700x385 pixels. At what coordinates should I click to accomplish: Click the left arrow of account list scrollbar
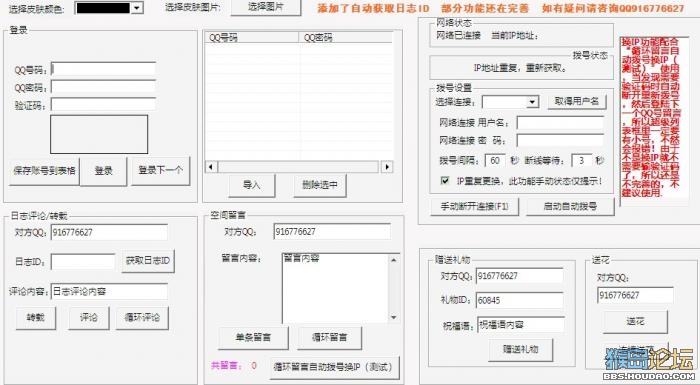[211, 167]
